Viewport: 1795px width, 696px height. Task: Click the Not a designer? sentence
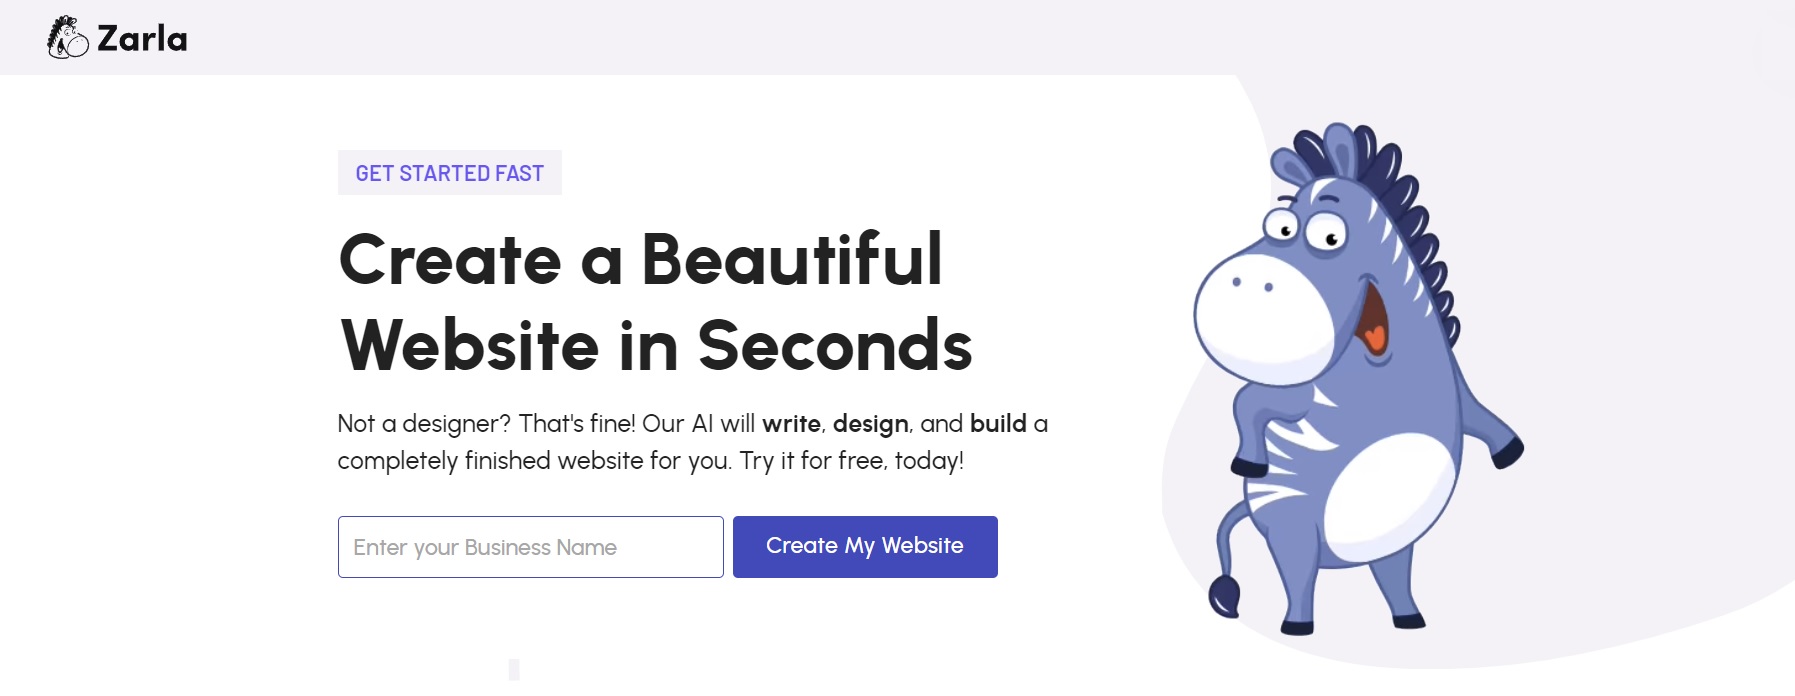(424, 424)
